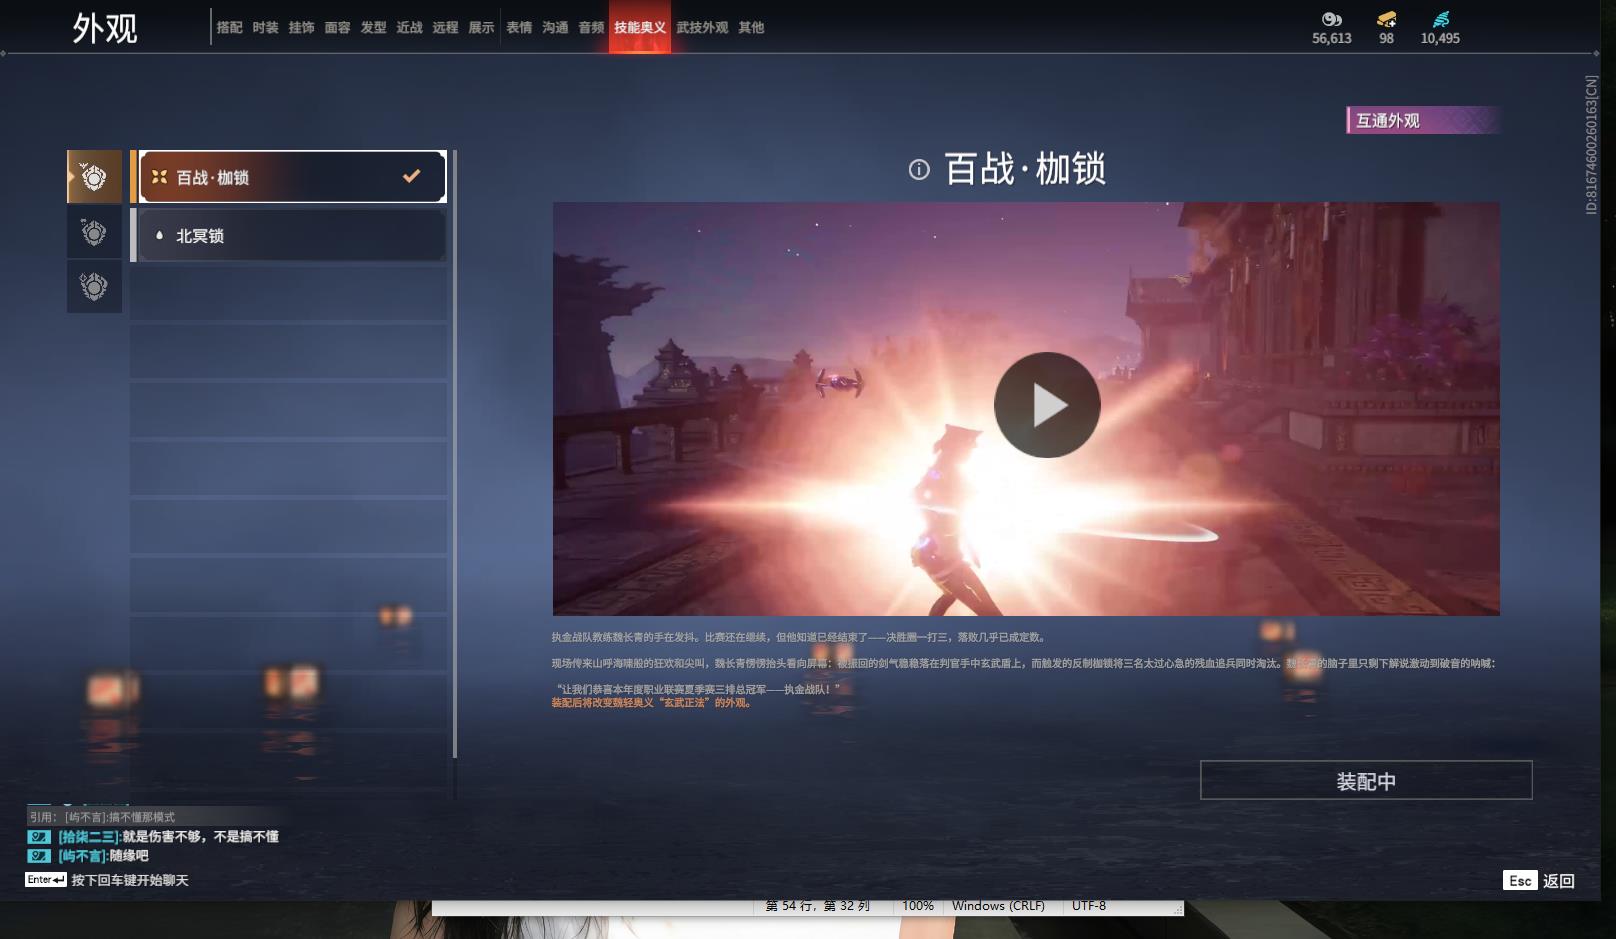
Task: Play the skill preview video
Action: click(1047, 405)
